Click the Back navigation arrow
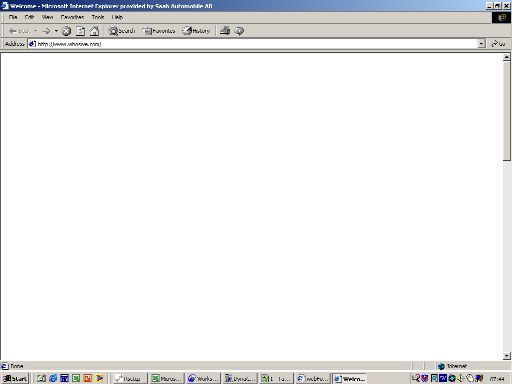 pyautogui.click(x=18, y=31)
